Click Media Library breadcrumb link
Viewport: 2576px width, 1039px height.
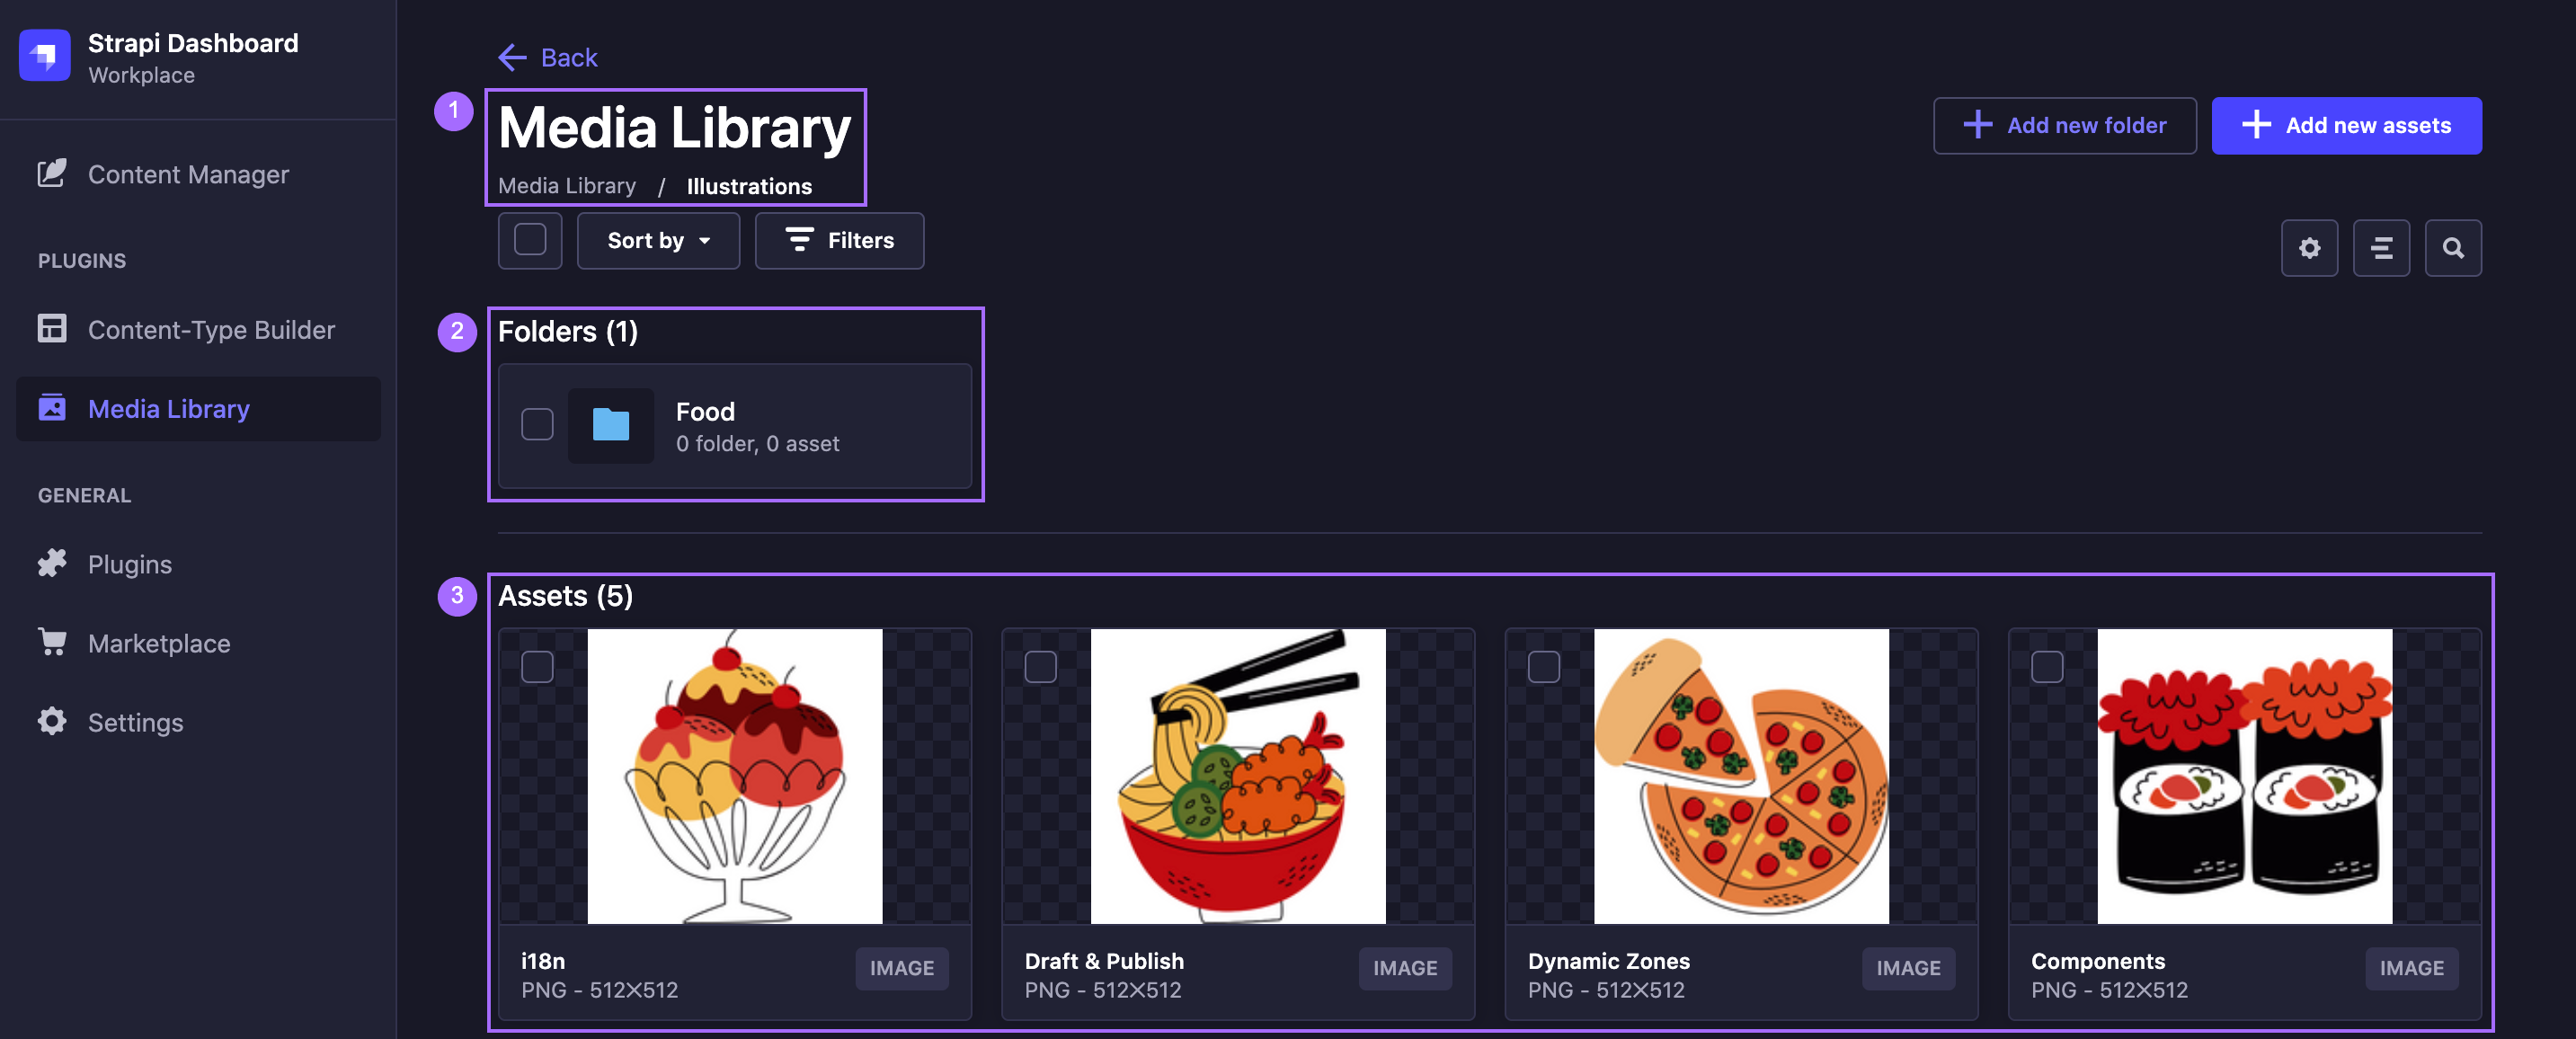pyautogui.click(x=567, y=182)
